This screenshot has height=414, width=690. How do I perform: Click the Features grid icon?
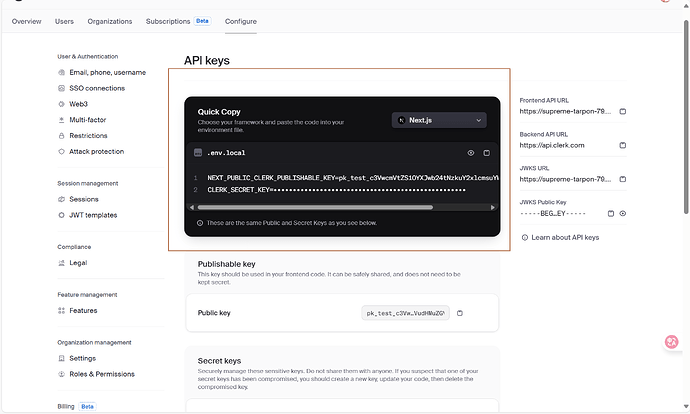tap(62, 310)
